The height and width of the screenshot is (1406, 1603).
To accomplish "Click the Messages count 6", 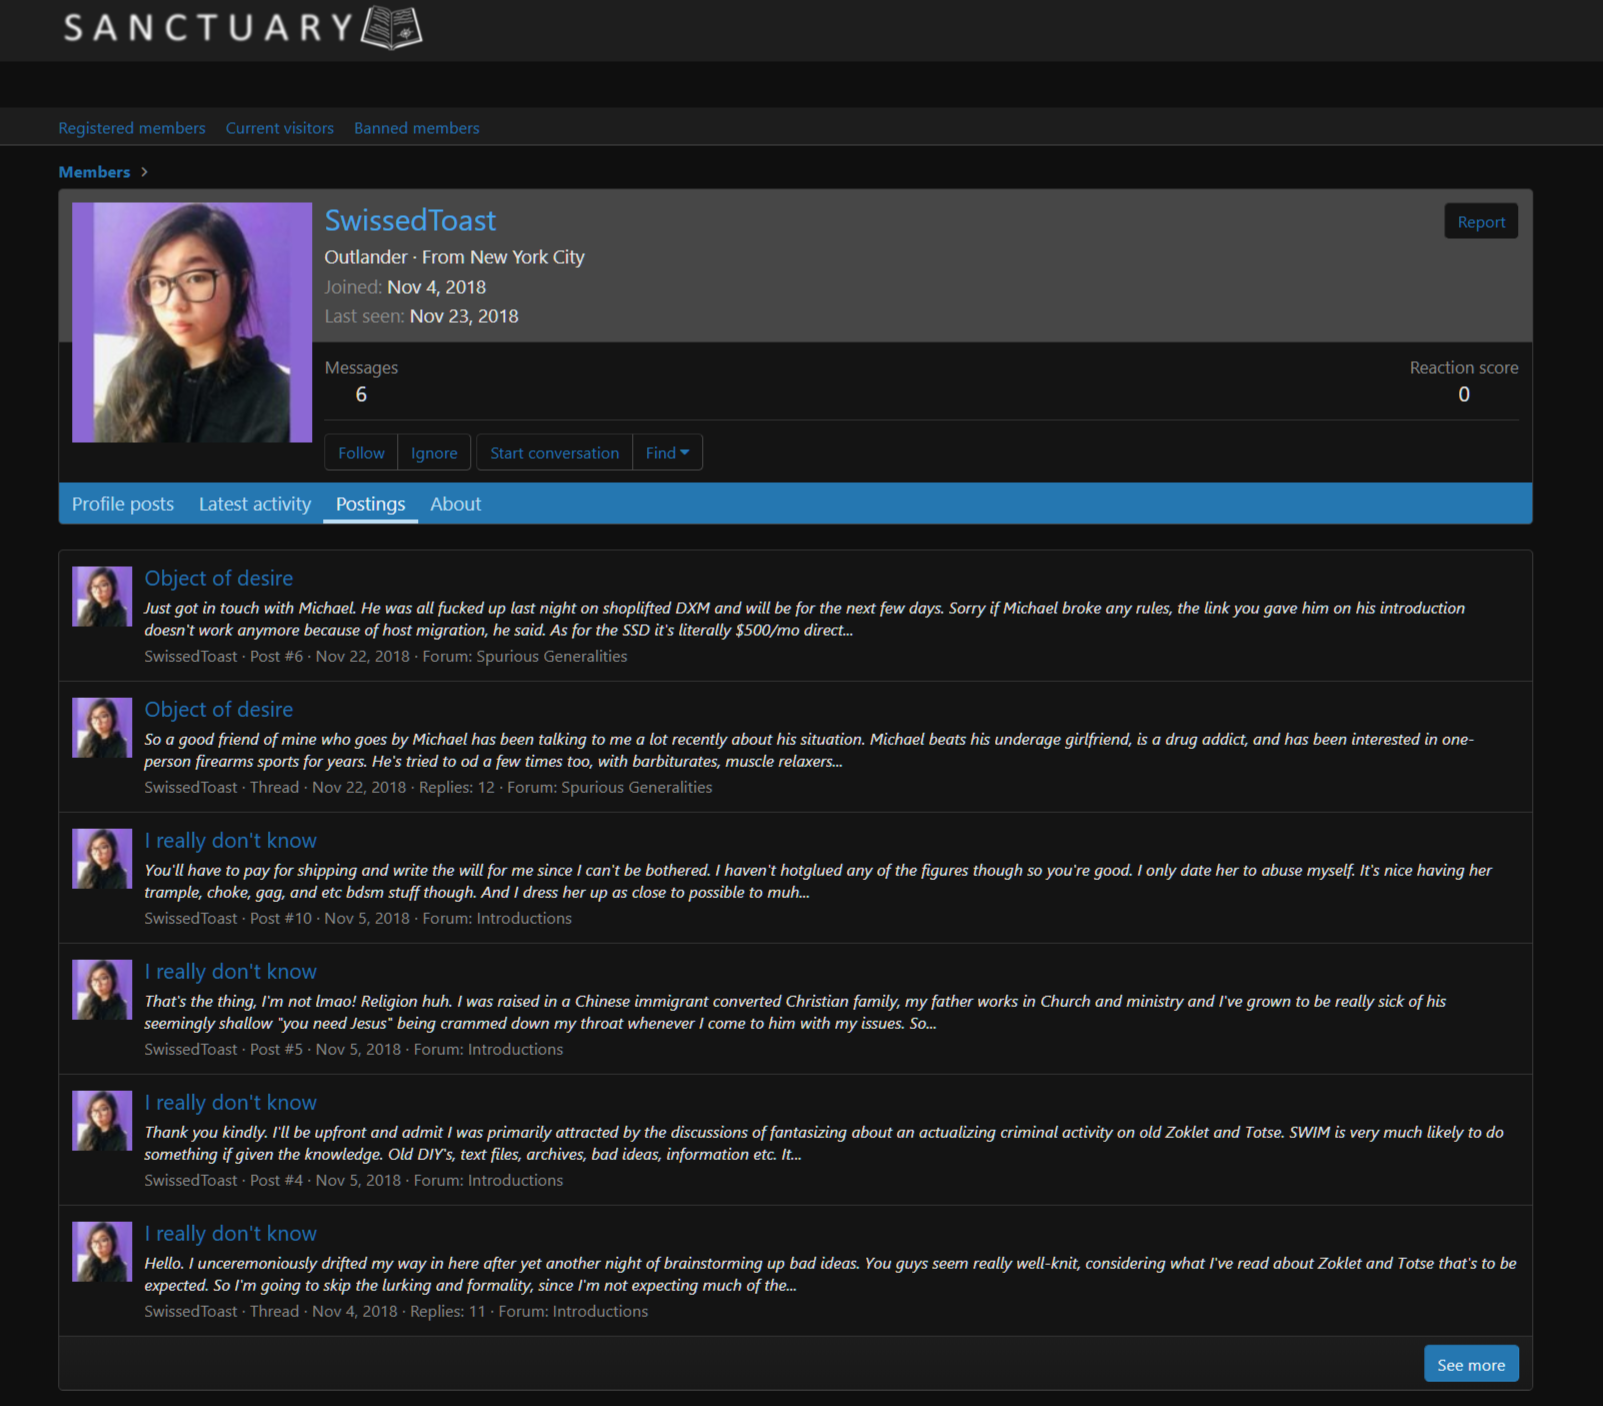I will 361,394.
